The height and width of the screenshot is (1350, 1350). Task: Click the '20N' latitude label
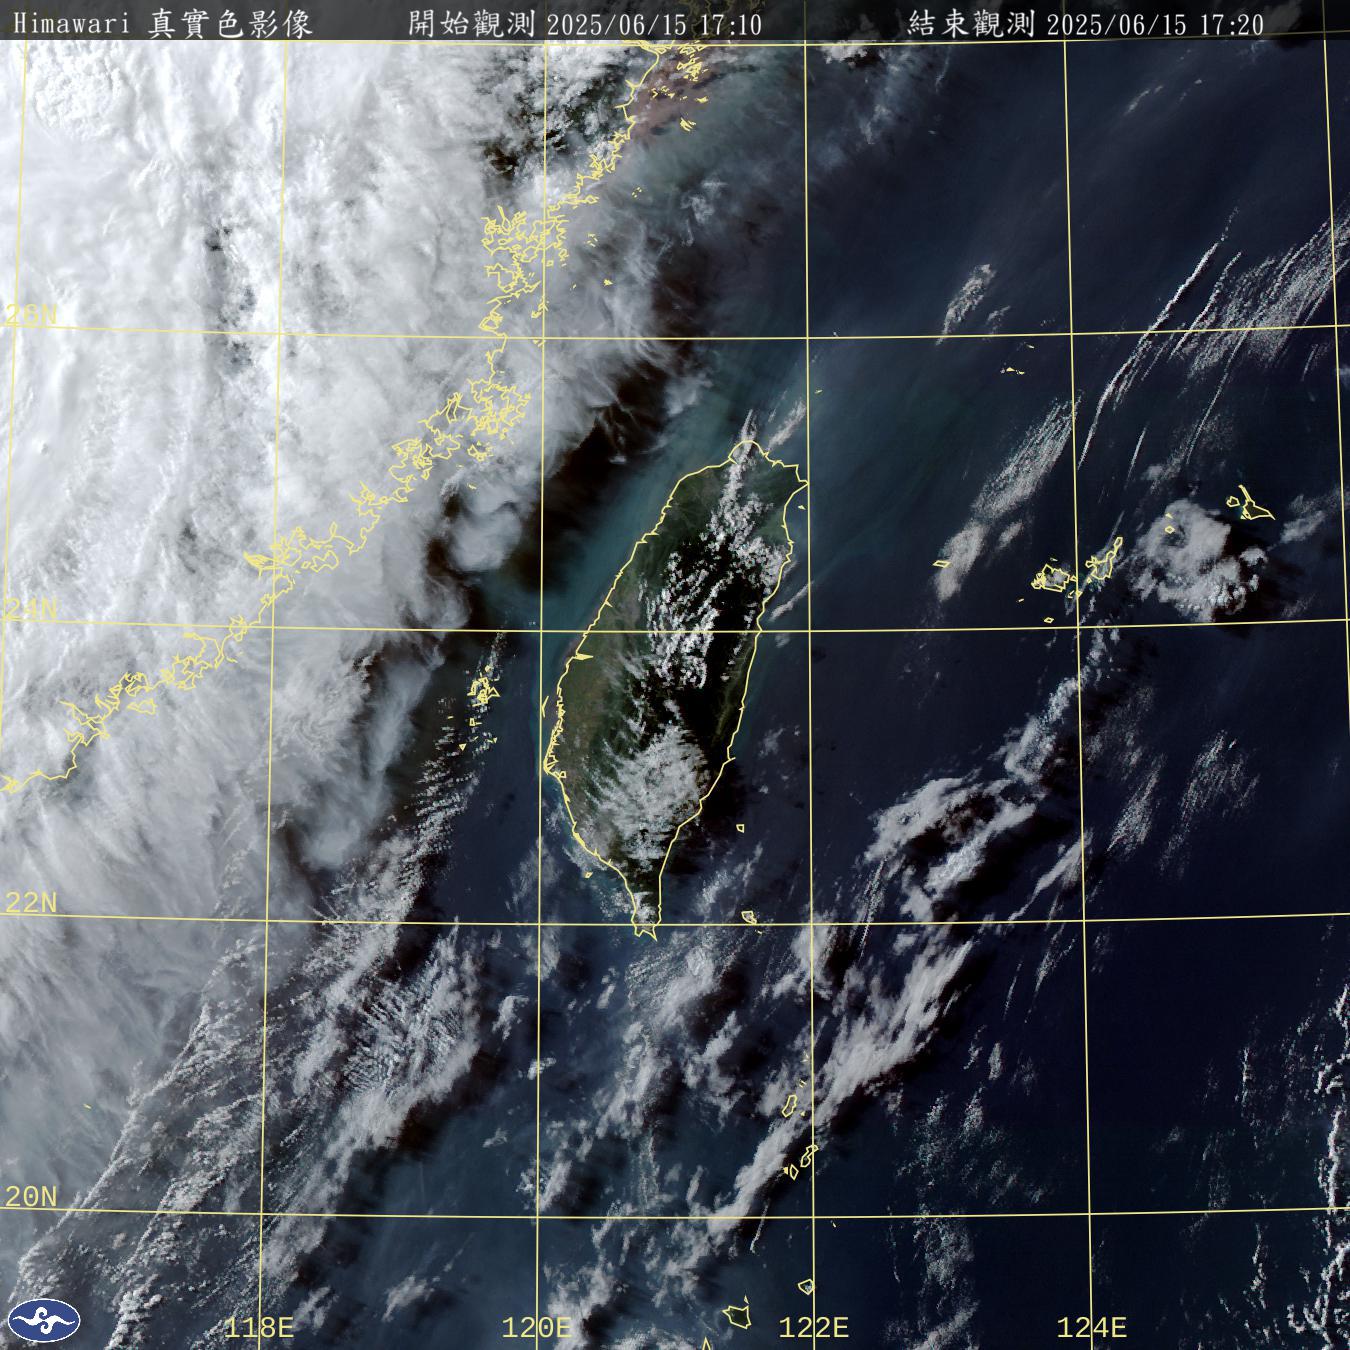(32, 1196)
